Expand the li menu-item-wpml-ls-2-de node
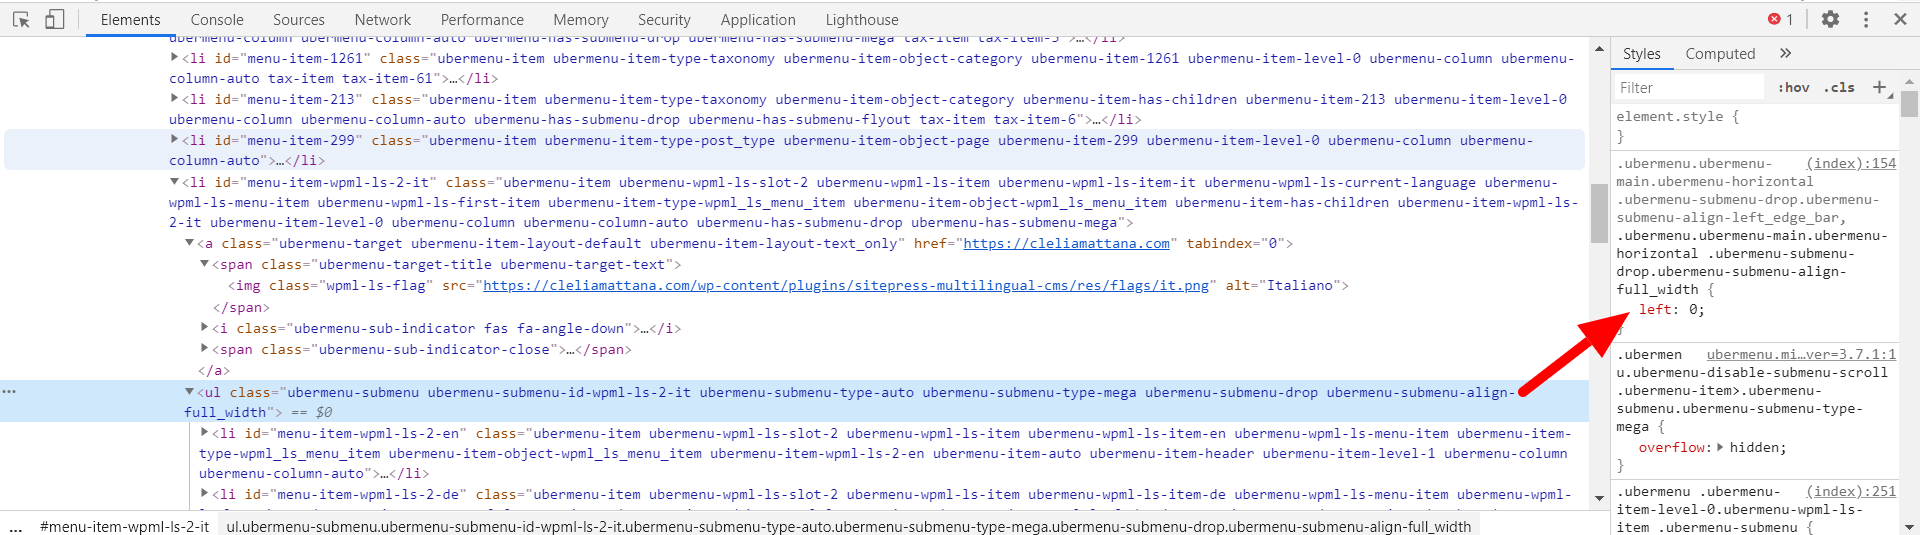 click(x=205, y=493)
